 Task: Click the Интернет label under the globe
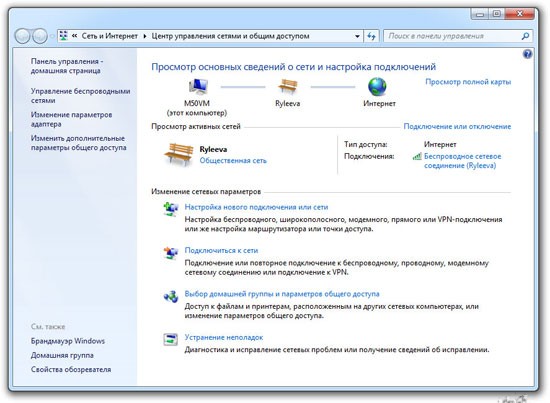click(379, 103)
